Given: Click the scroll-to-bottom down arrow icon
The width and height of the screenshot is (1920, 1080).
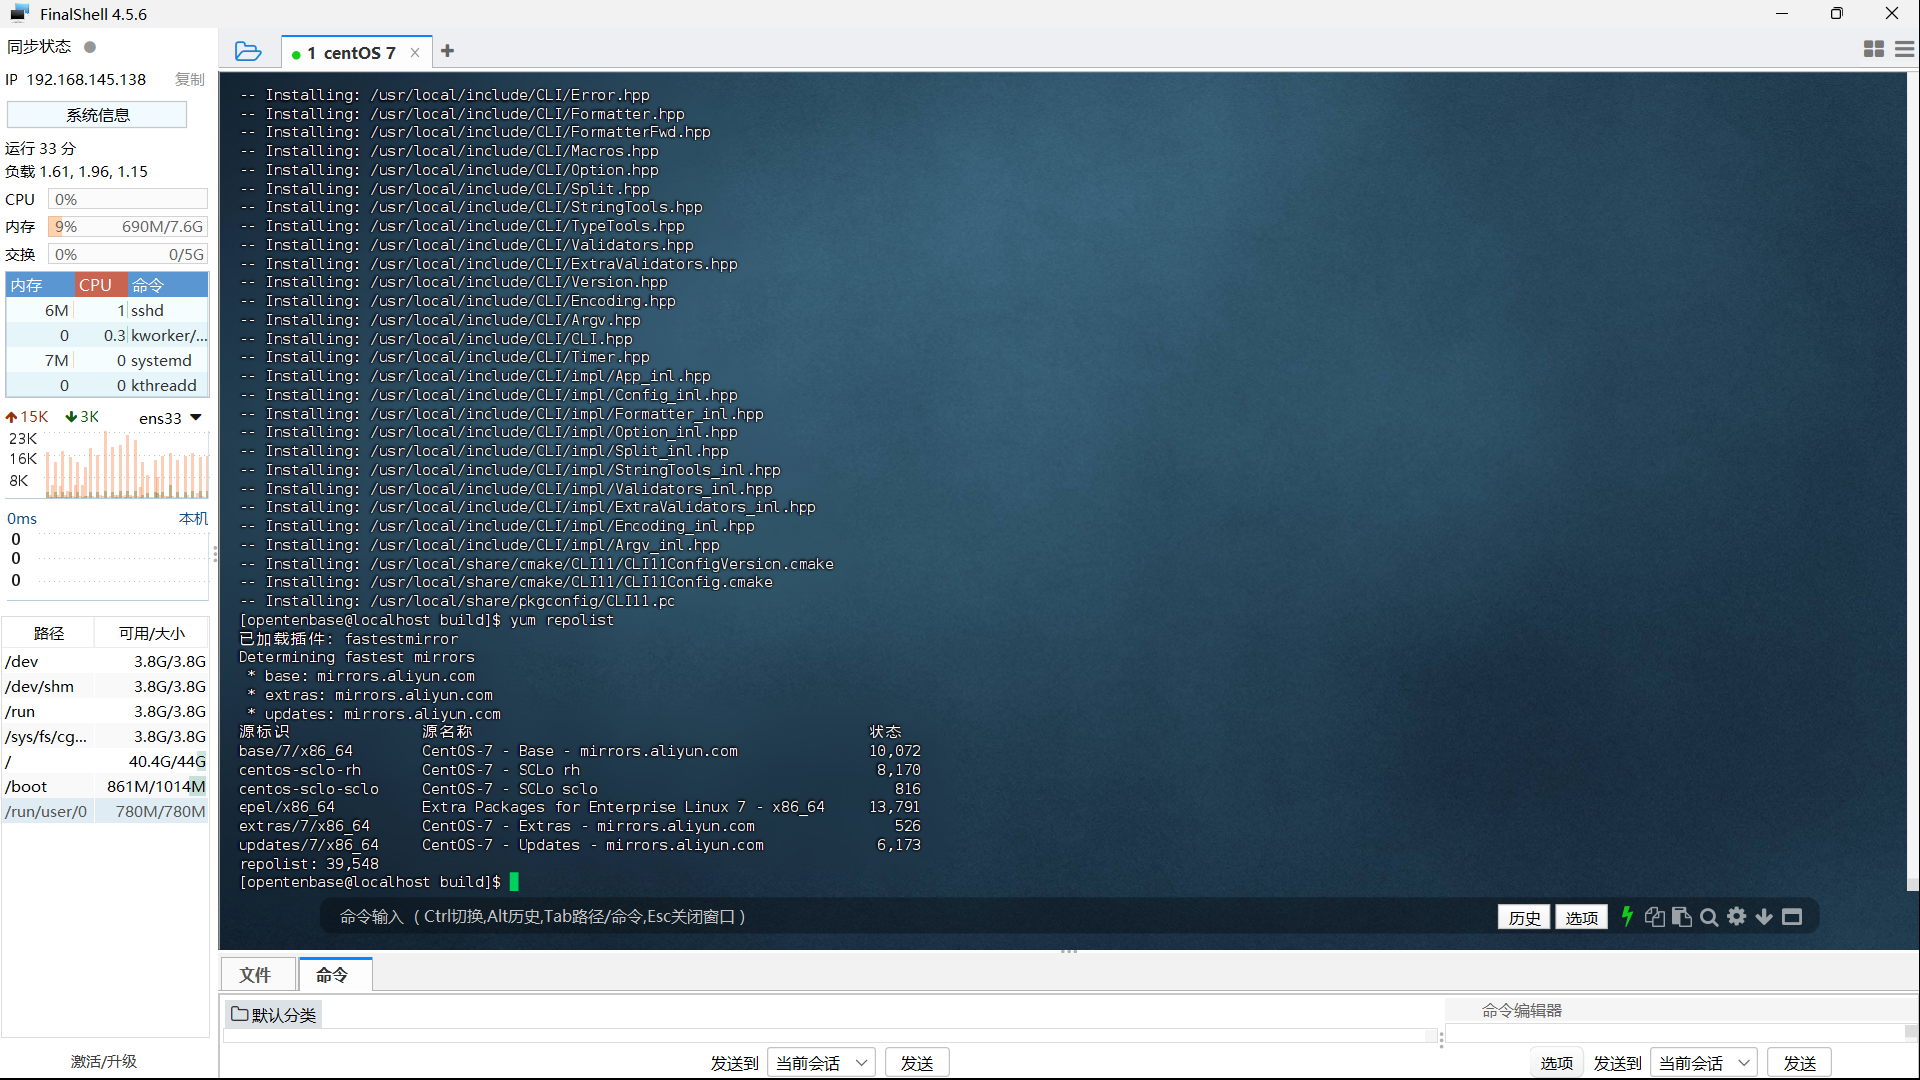Looking at the screenshot, I should point(1764,917).
